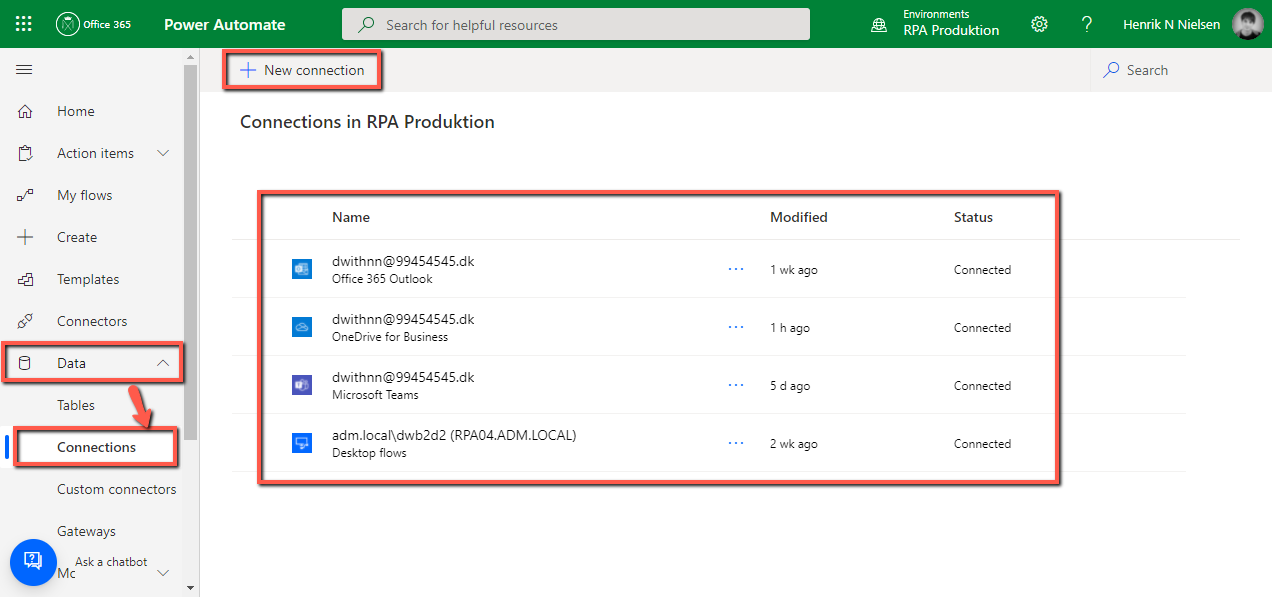Image resolution: width=1272 pixels, height=597 pixels.
Task: Click the Templates icon
Action: [x=26, y=279]
